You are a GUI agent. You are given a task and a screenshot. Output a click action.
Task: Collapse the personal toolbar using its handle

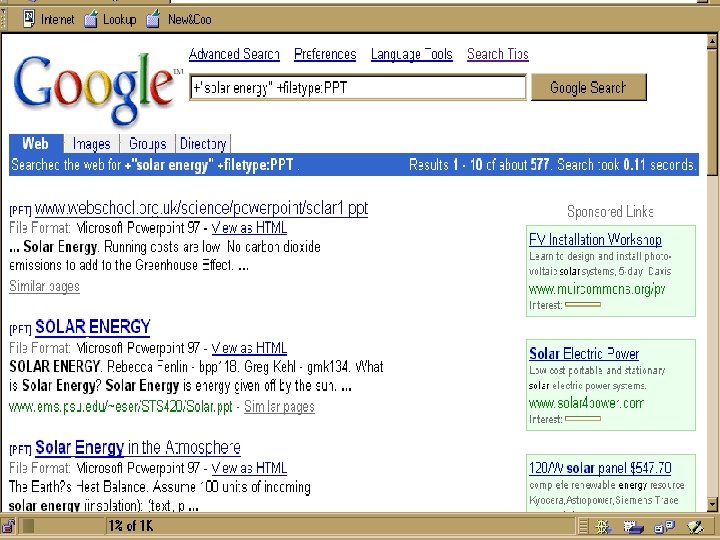coord(4,19)
